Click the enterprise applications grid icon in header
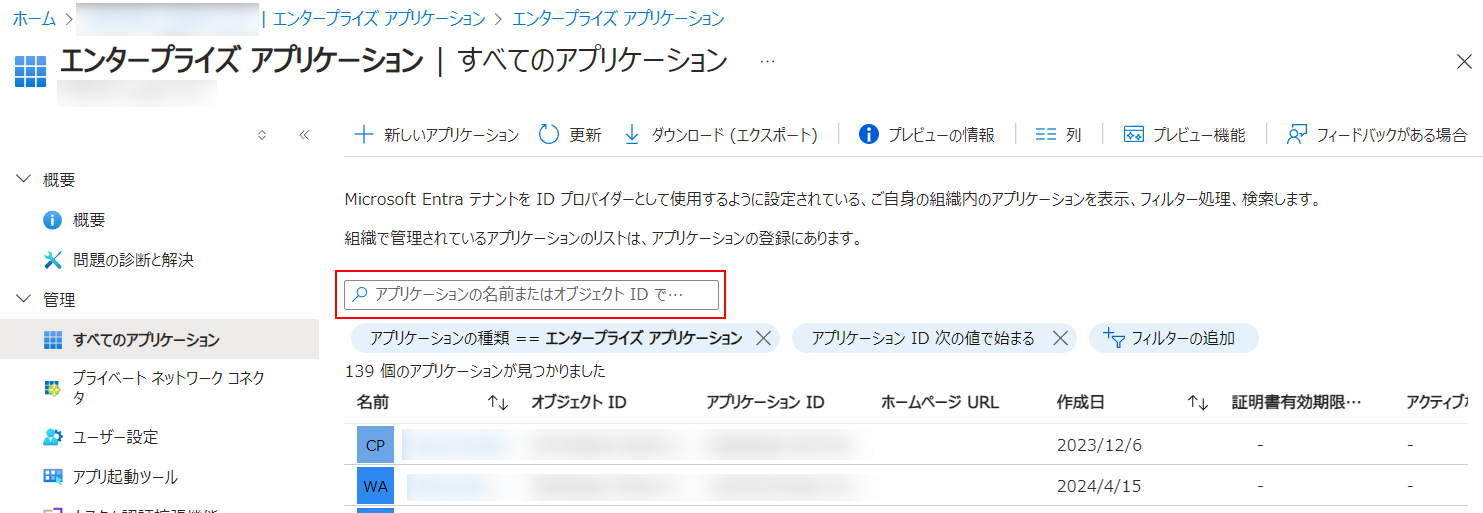The height and width of the screenshot is (513, 1483). point(31,72)
